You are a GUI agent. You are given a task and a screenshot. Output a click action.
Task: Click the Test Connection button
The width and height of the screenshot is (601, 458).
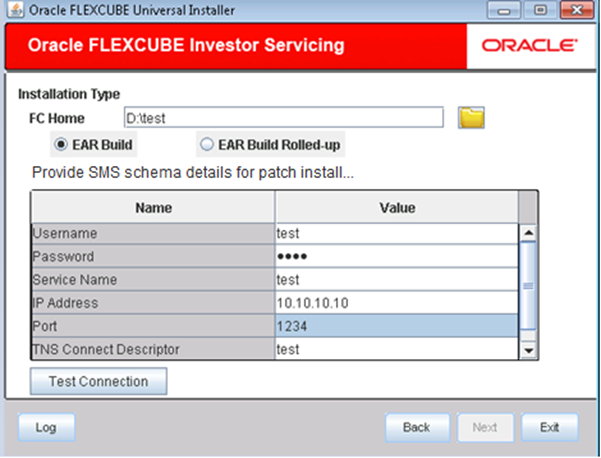(99, 381)
